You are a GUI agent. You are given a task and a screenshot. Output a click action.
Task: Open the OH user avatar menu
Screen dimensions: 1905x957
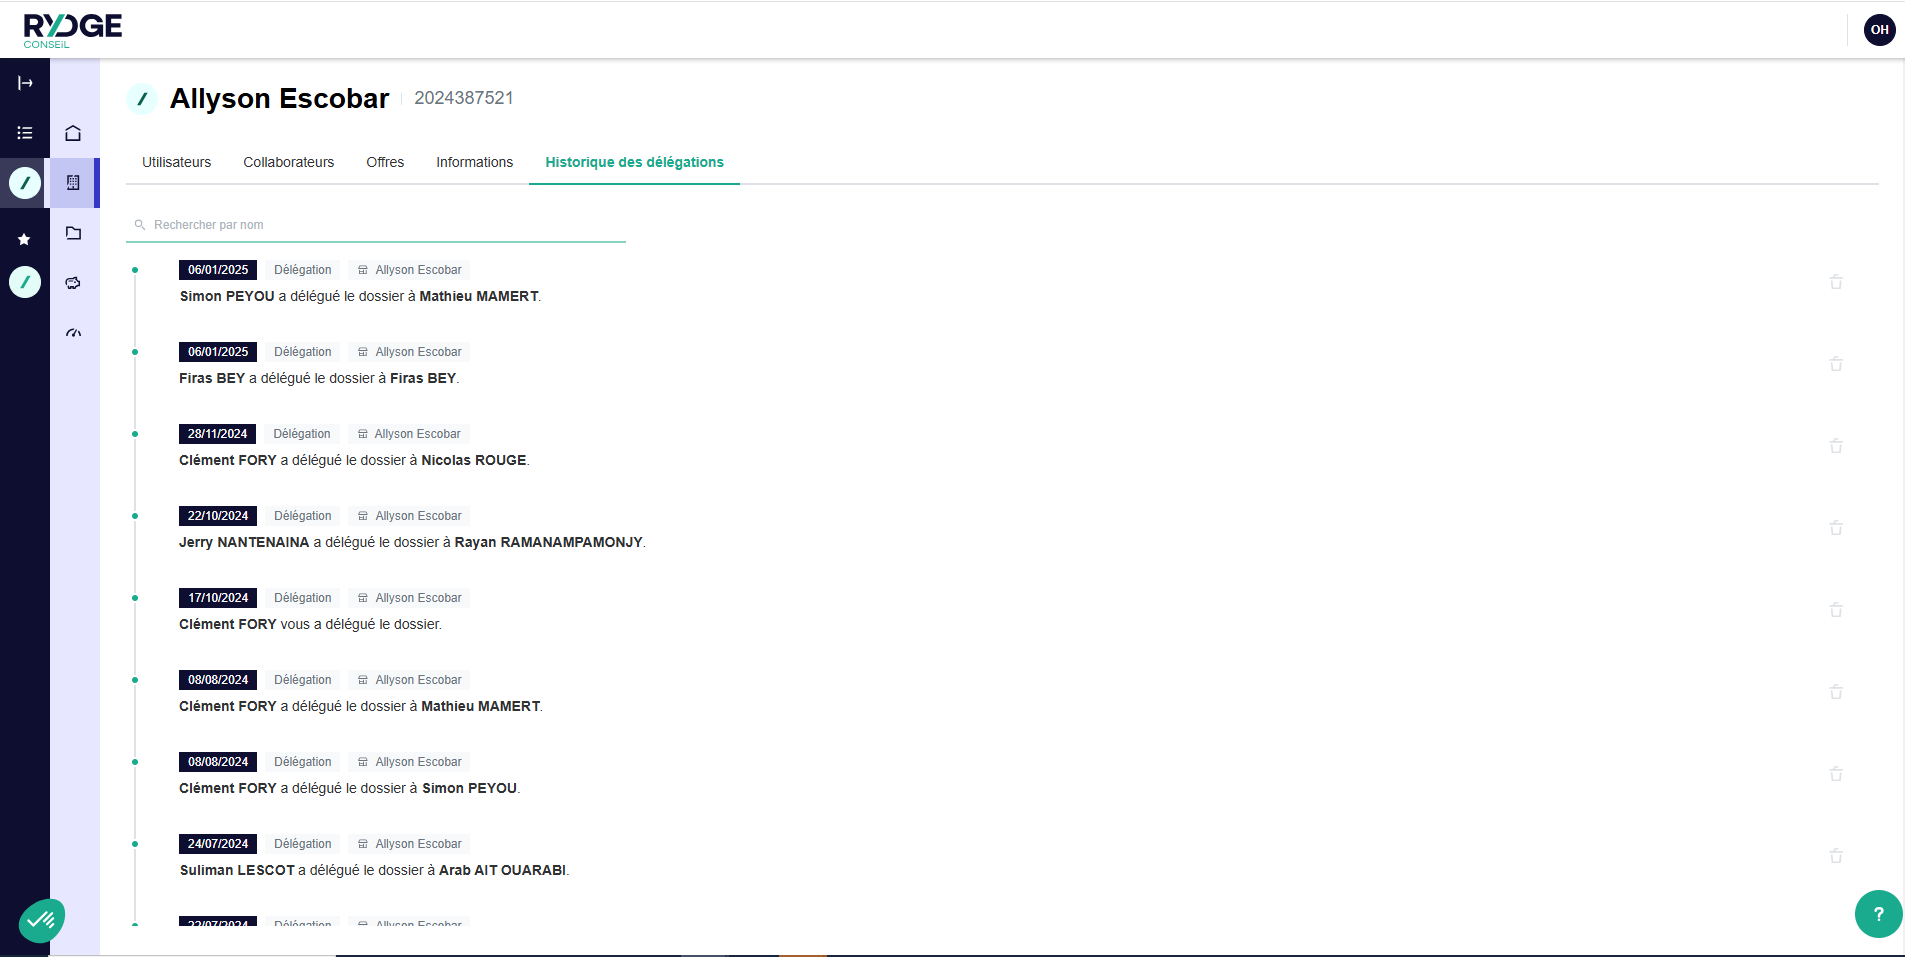[1880, 30]
